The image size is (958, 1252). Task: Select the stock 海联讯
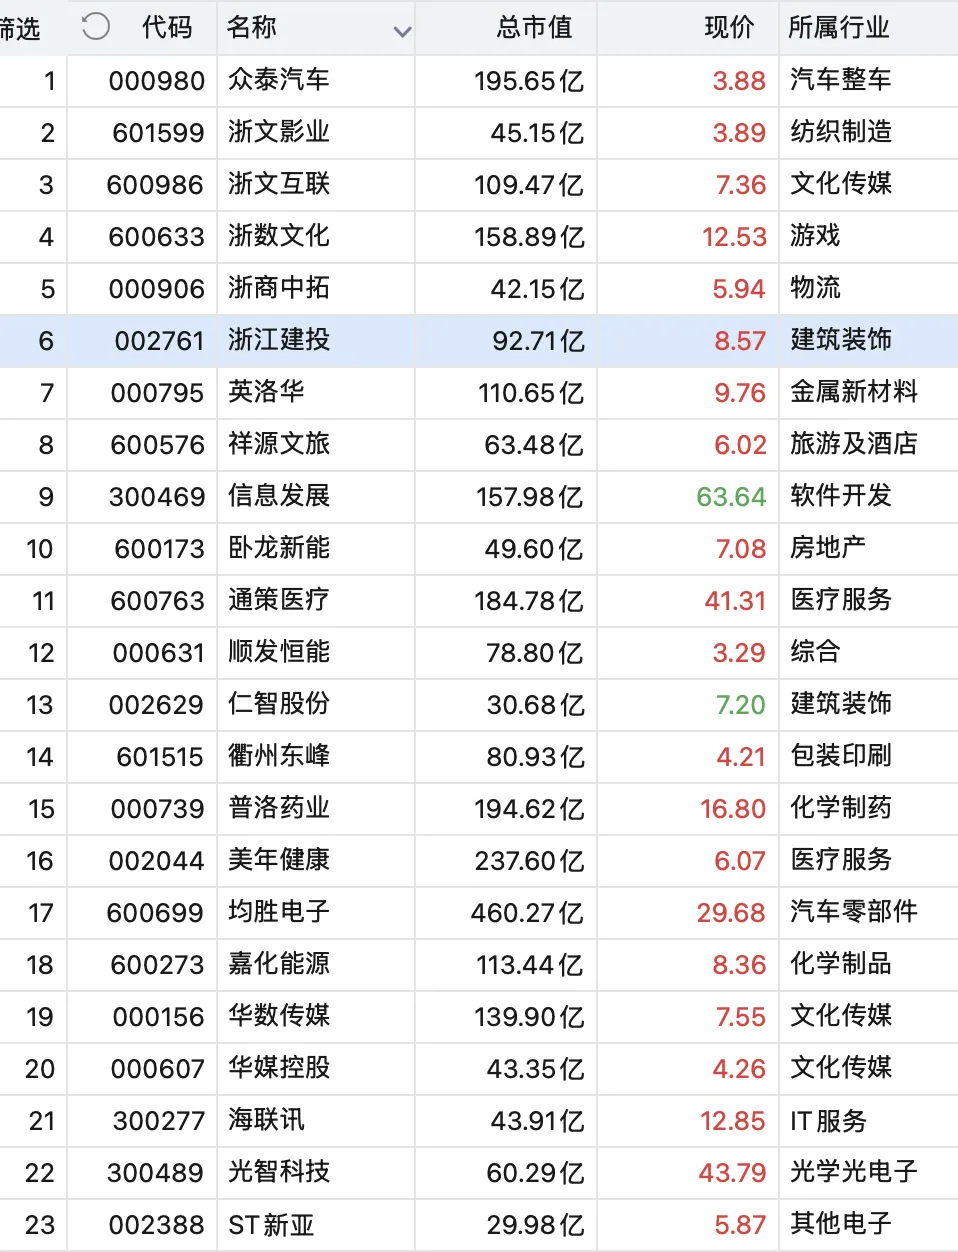tap(266, 1120)
